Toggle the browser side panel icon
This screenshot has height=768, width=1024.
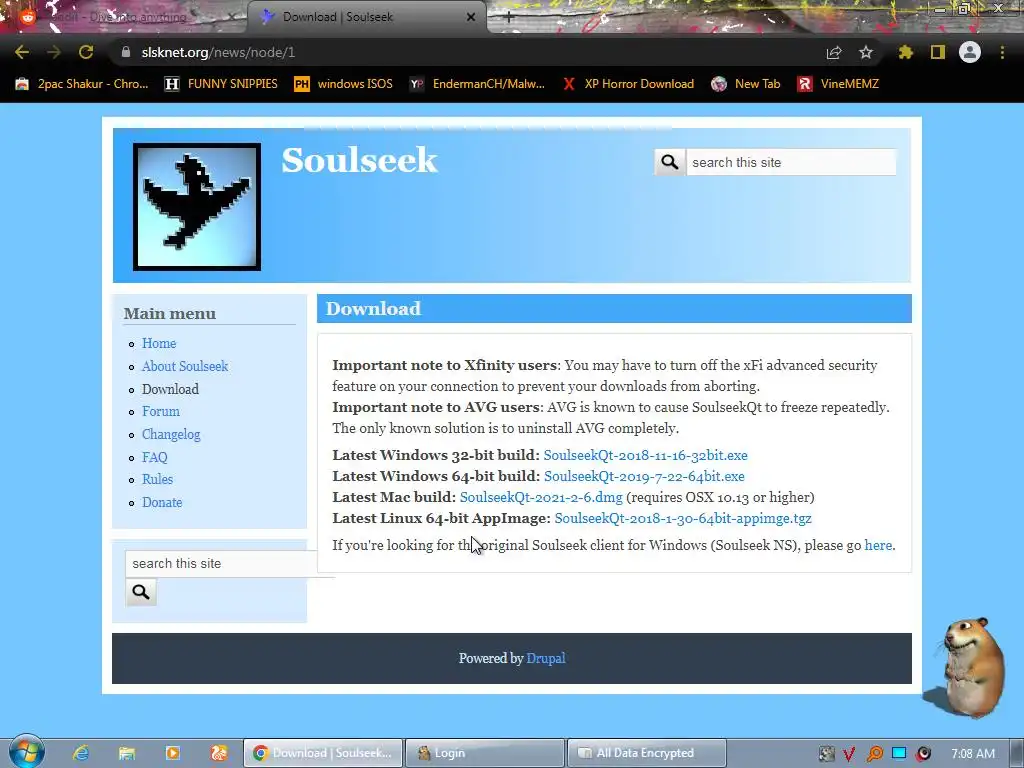[938, 52]
